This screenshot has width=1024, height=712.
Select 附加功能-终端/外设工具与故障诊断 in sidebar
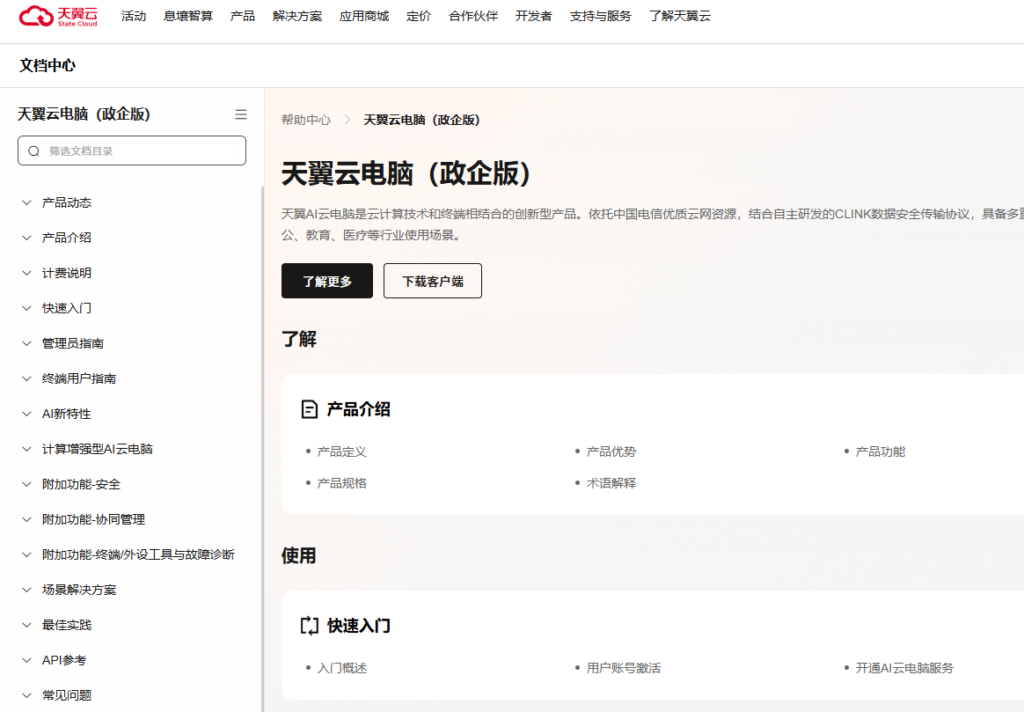(x=138, y=555)
